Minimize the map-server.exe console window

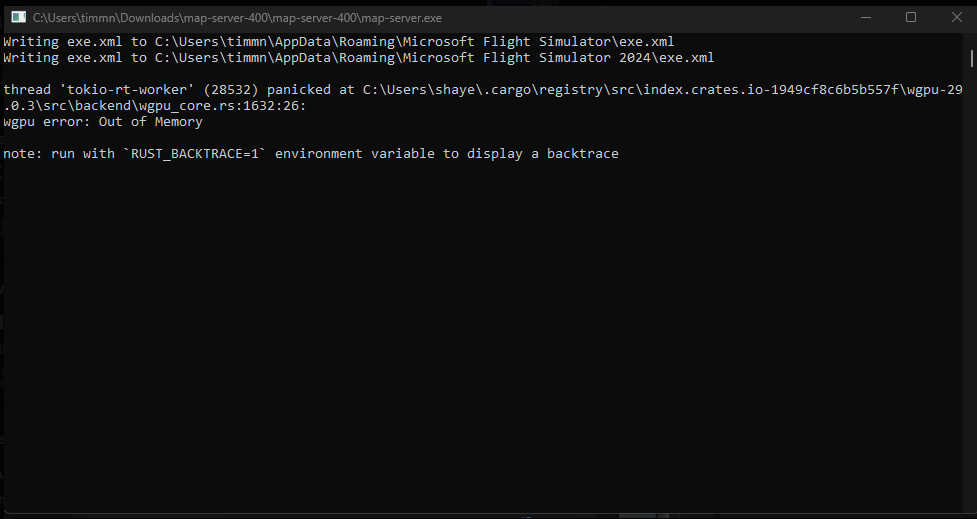tap(865, 17)
